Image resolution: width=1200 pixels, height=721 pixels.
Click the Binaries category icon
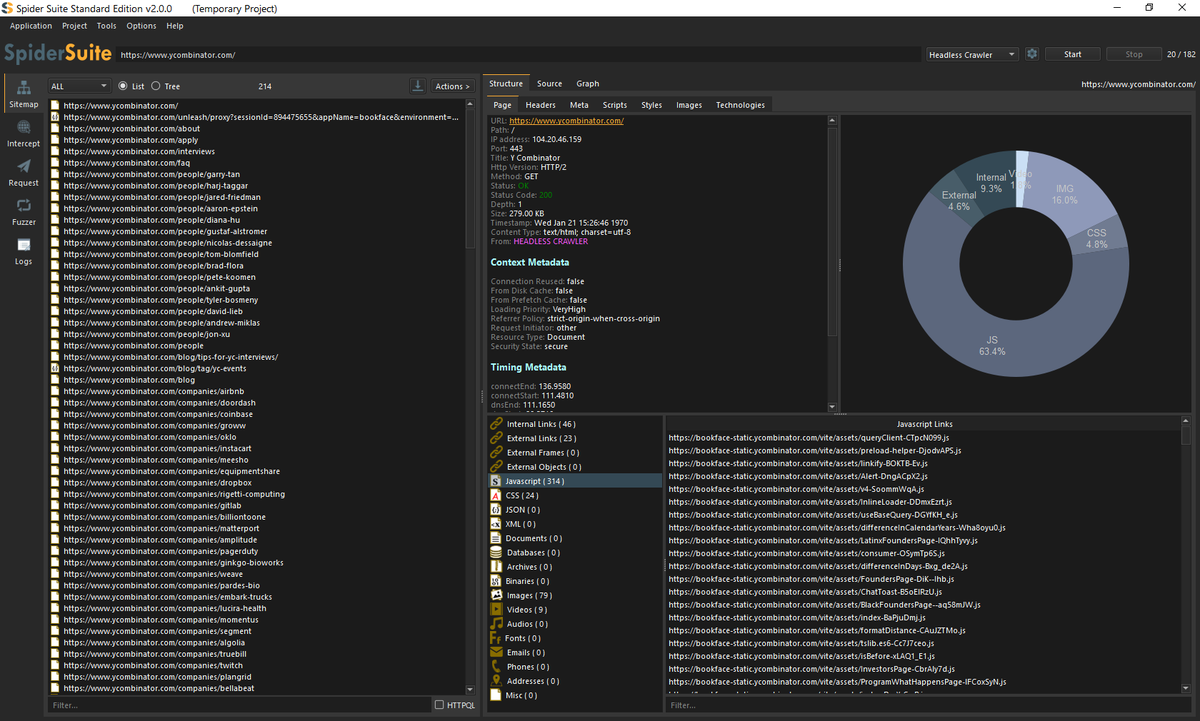(x=496, y=580)
